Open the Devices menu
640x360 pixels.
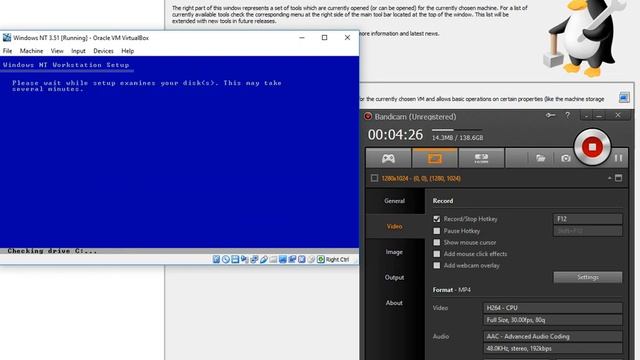103,51
